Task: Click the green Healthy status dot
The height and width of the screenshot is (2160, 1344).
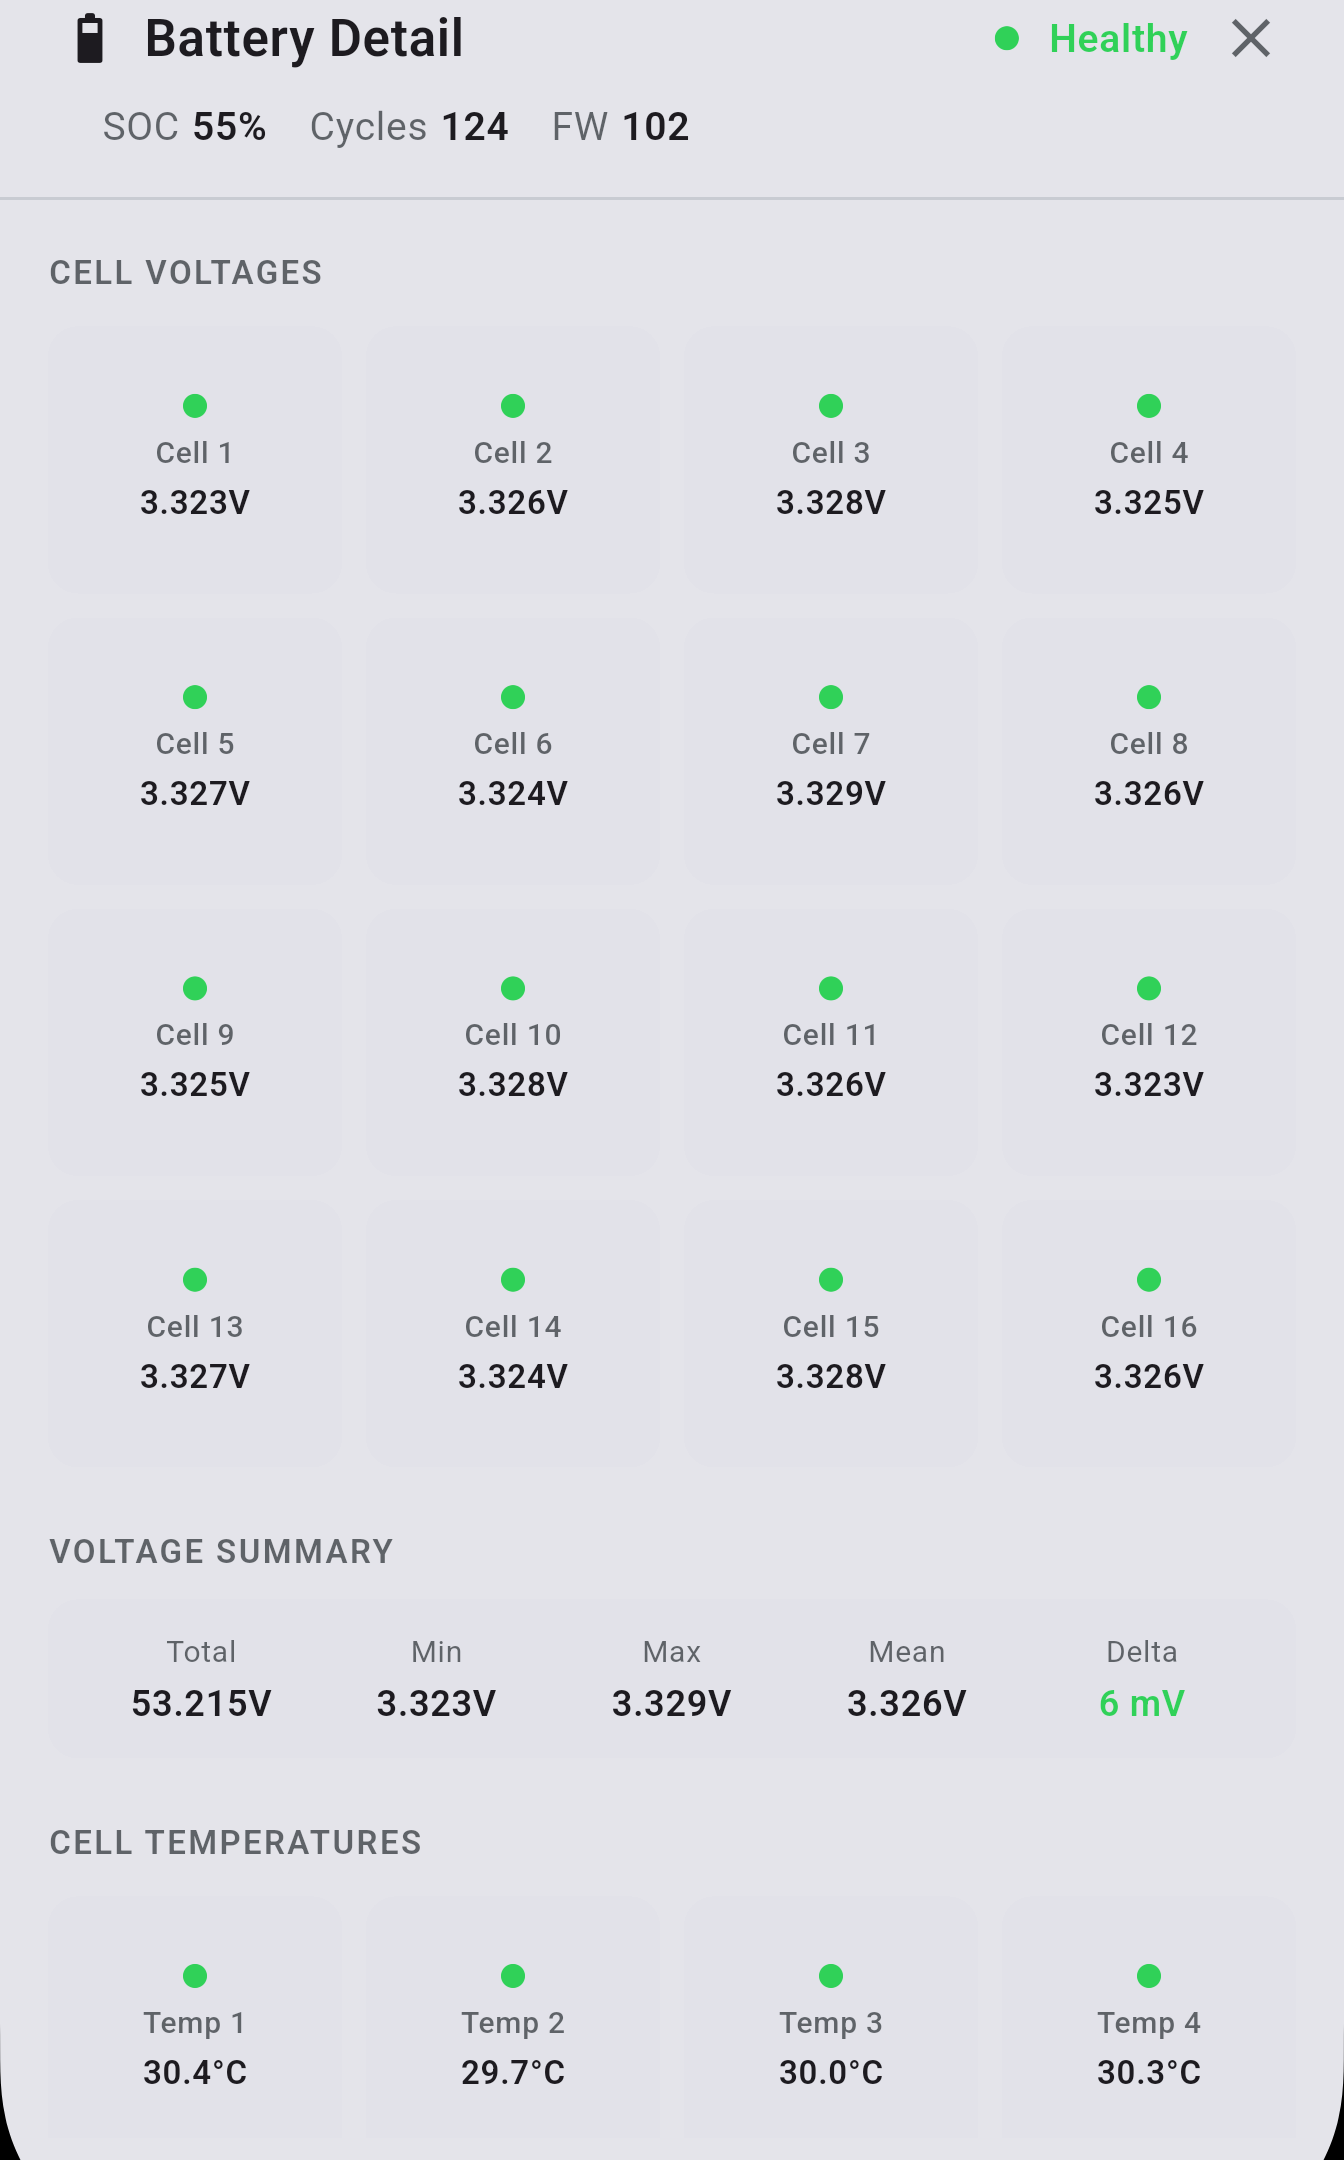Action: 1007,39
